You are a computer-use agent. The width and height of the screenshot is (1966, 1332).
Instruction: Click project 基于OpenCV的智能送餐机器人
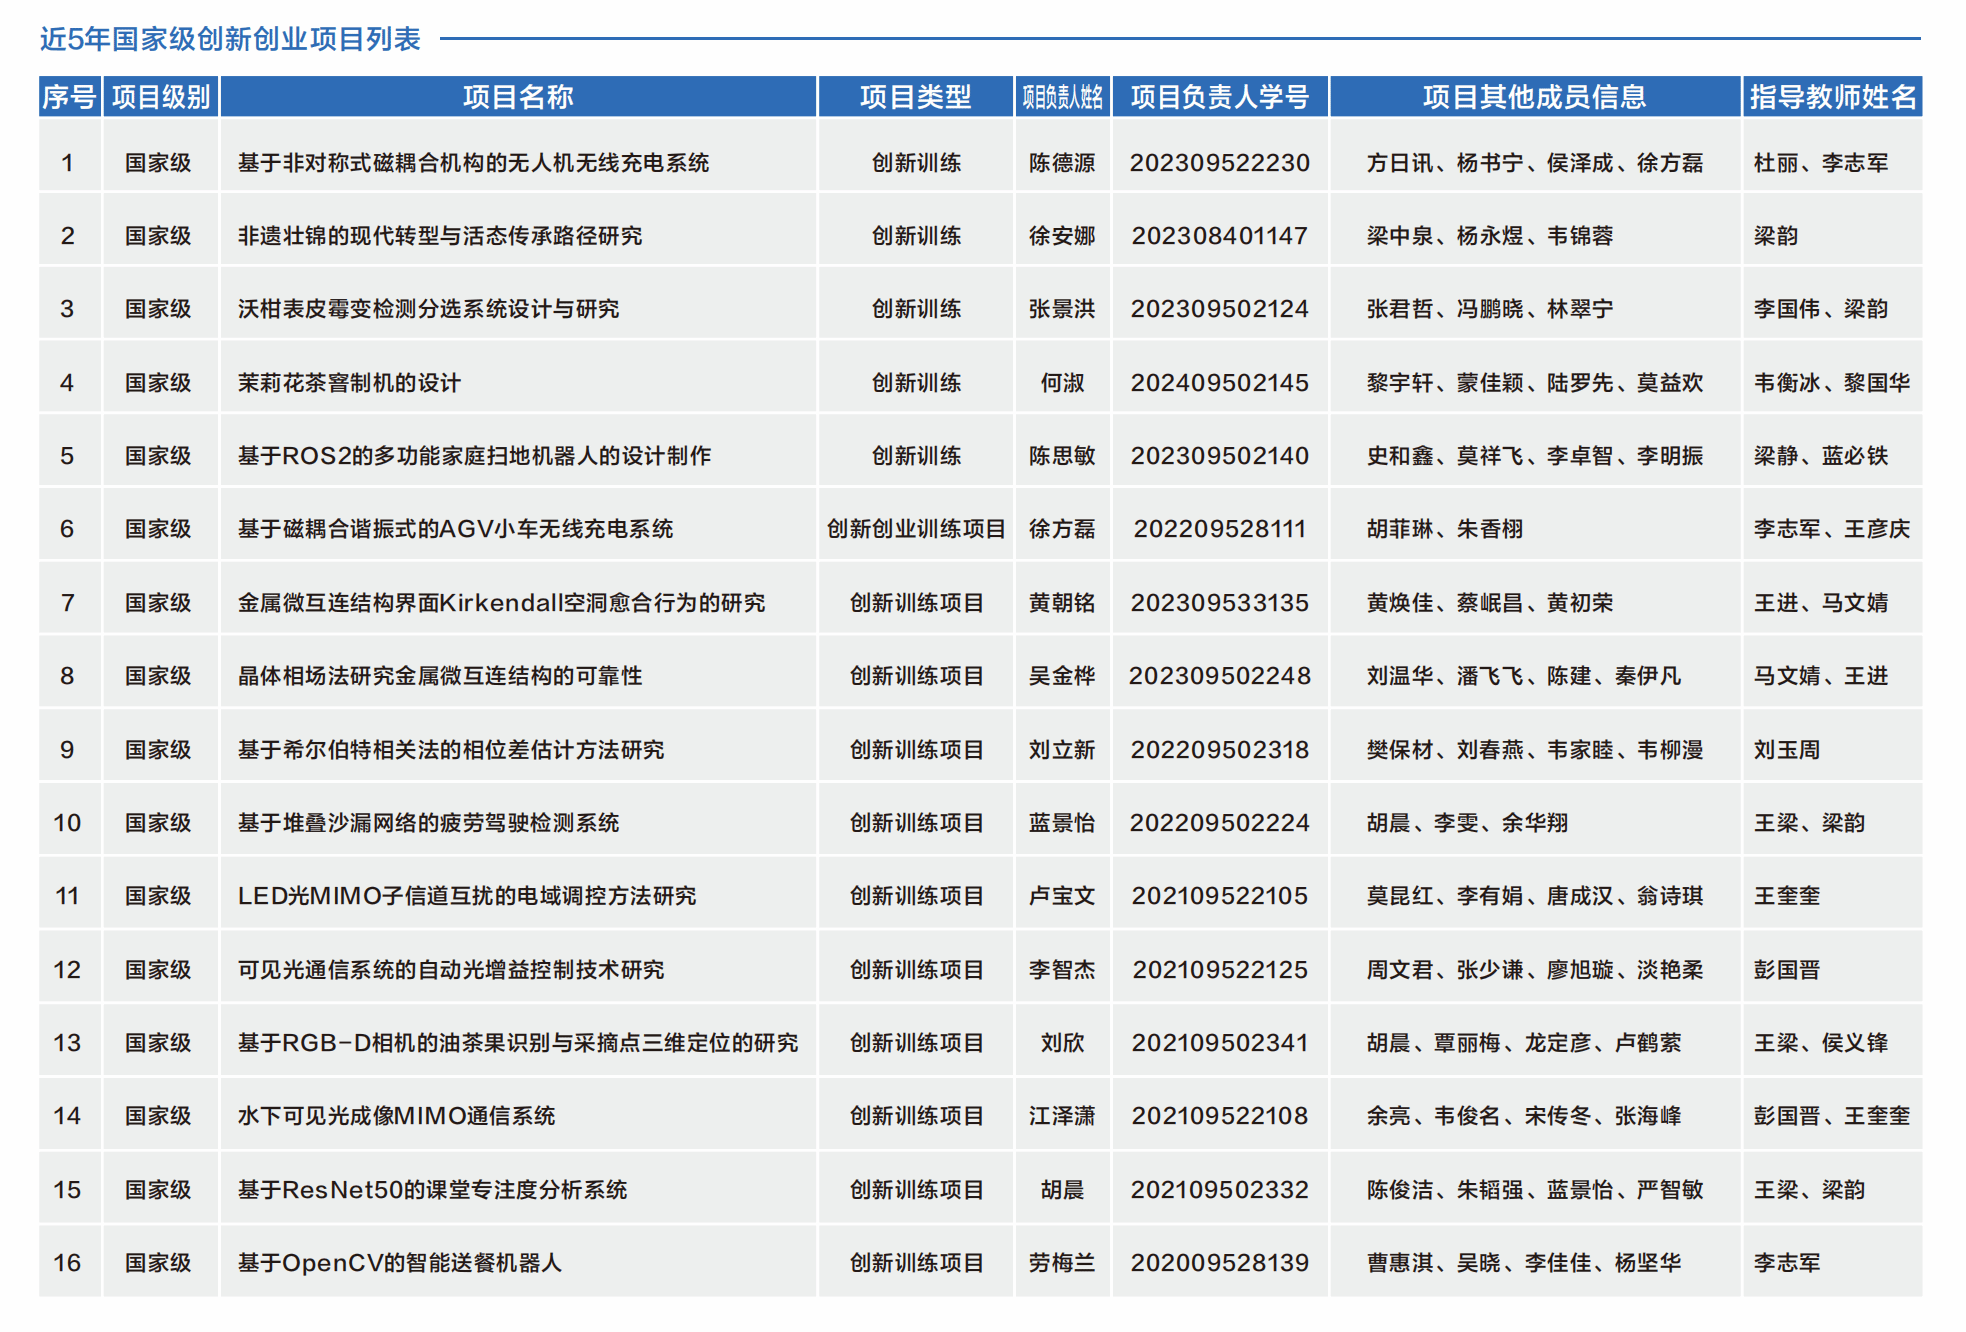click(x=399, y=1263)
